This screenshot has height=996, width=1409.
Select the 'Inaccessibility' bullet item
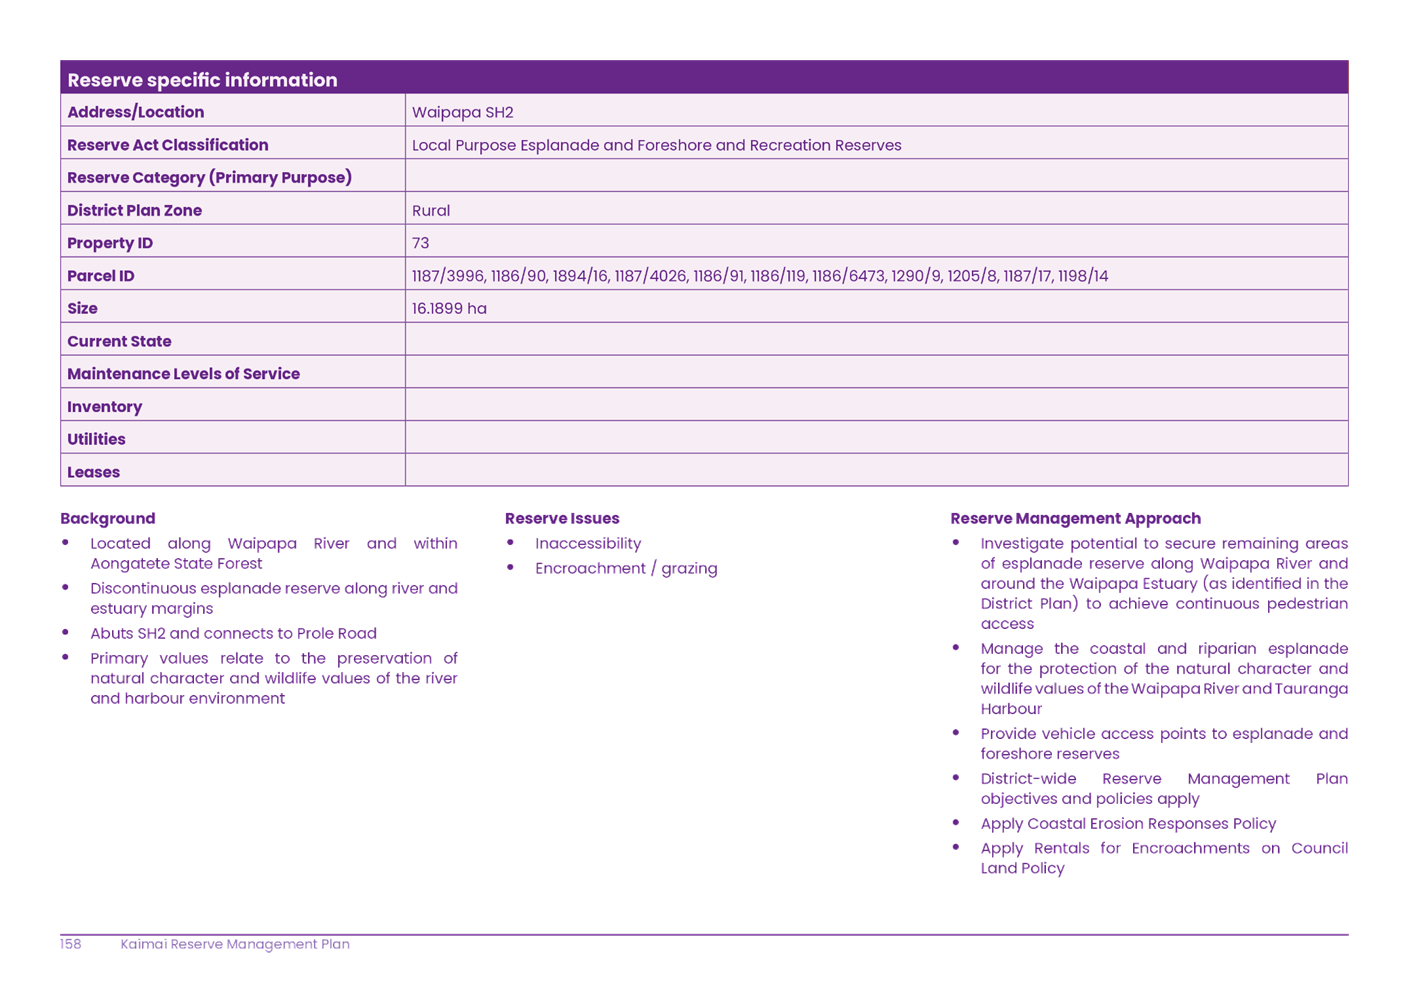(587, 543)
